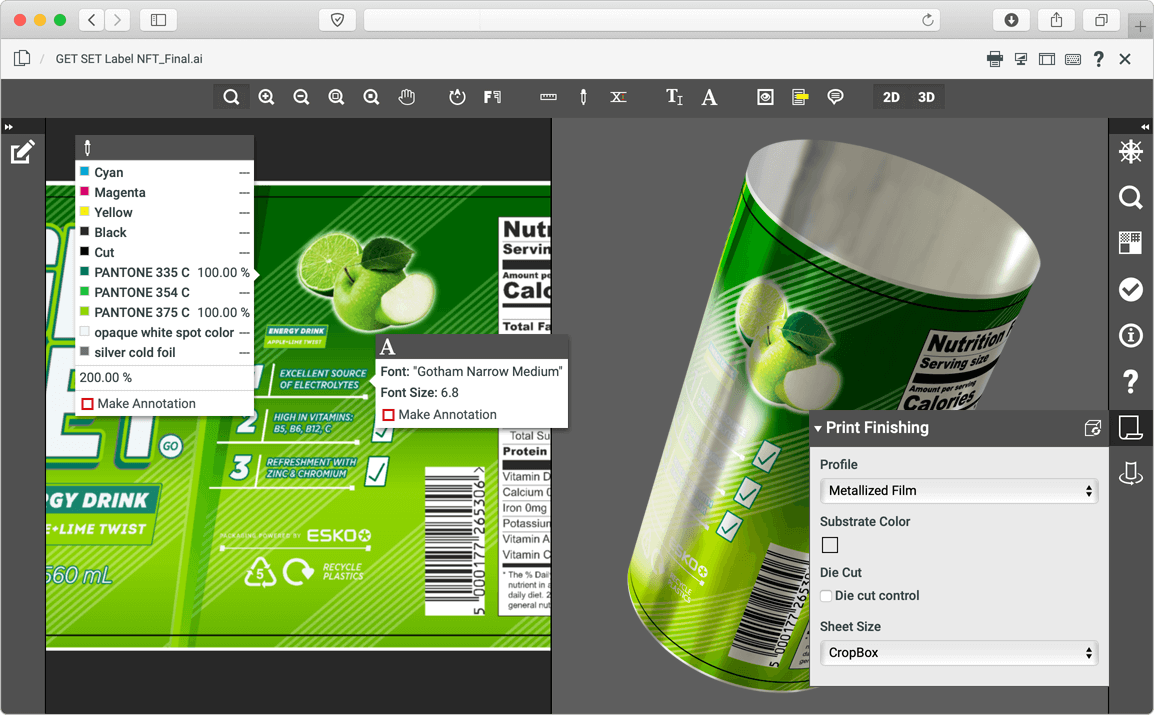Click the preview eye image icon
The width and height of the screenshot is (1154, 715).
[765, 97]
